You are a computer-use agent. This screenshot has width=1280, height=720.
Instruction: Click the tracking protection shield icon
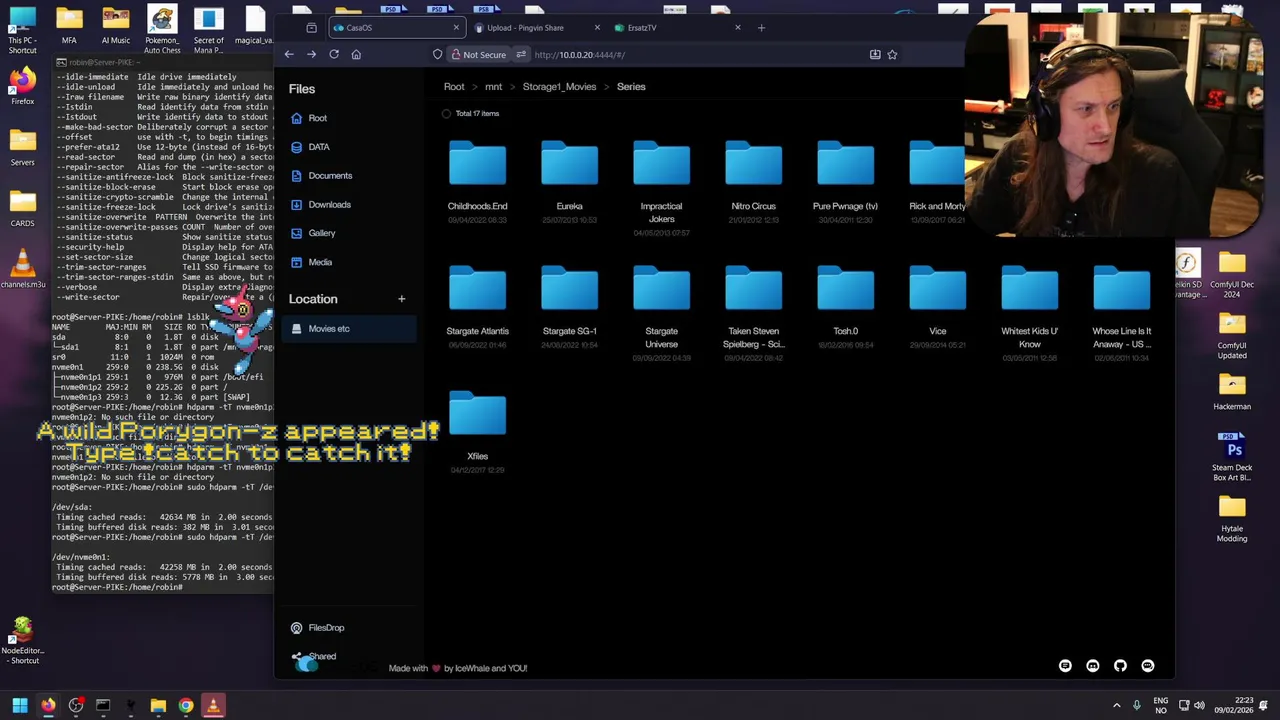(x=437, y=55)
